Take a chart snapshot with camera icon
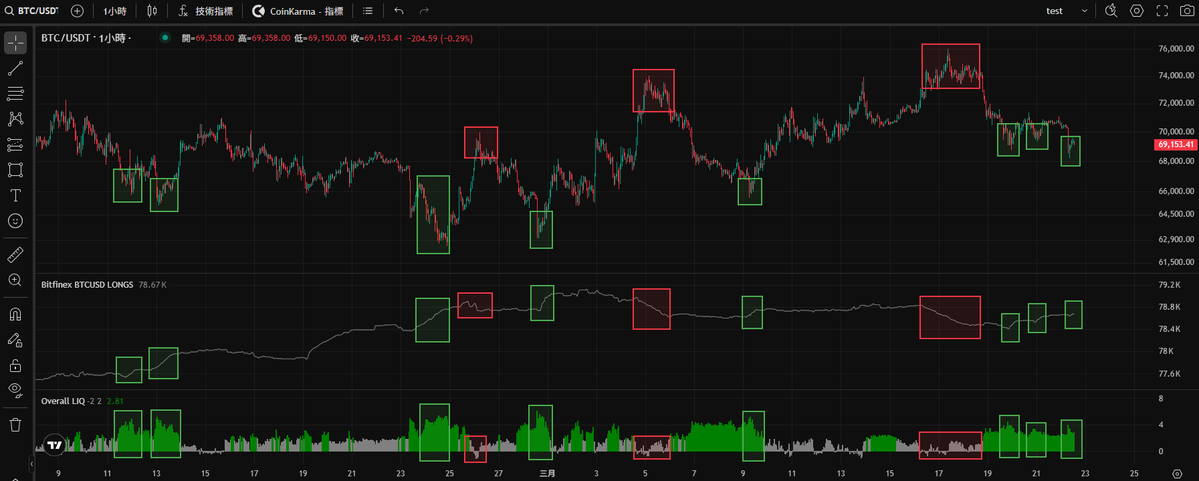The image size is (1199, 481). [x=1187, y=11]
